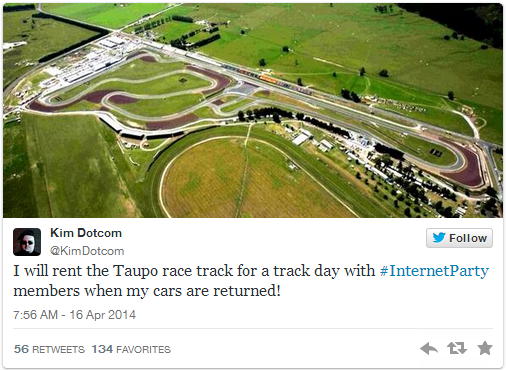The width and height of the screenshot is (506, 370).
Task: Click the word RETWEETS in the stats row
Action: 58,349
